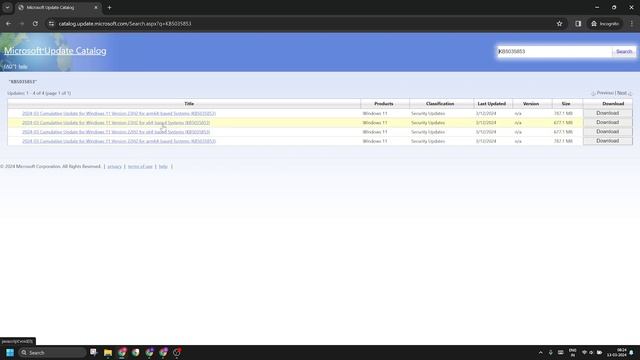The height and width of the screenshot is (360, 640).
Task: Open the 22H2 x64-based update link
Action: point(116,132)
